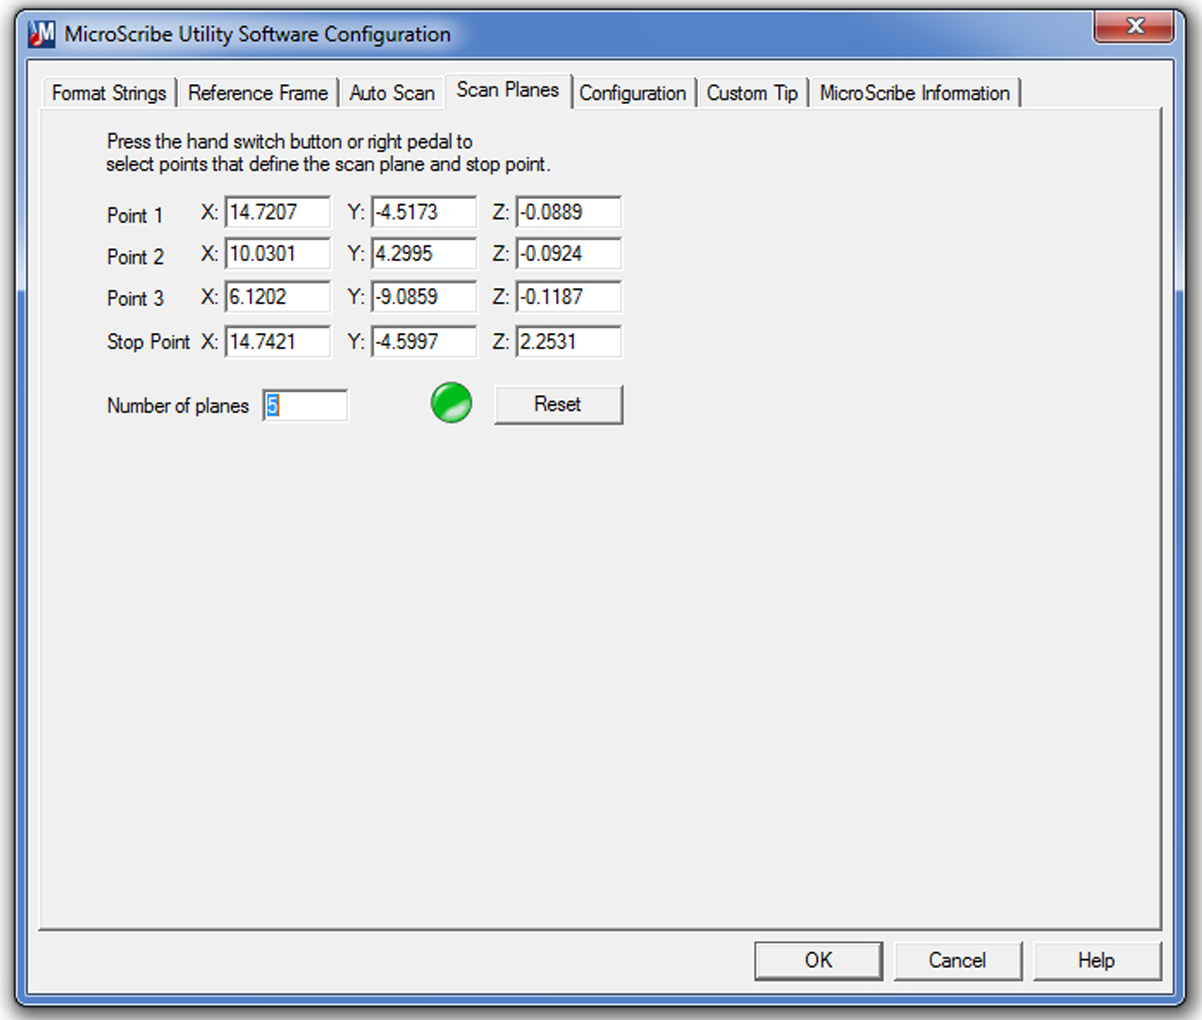
Task: Click the Stop Point Z field 2.2531
Action: 568,341
